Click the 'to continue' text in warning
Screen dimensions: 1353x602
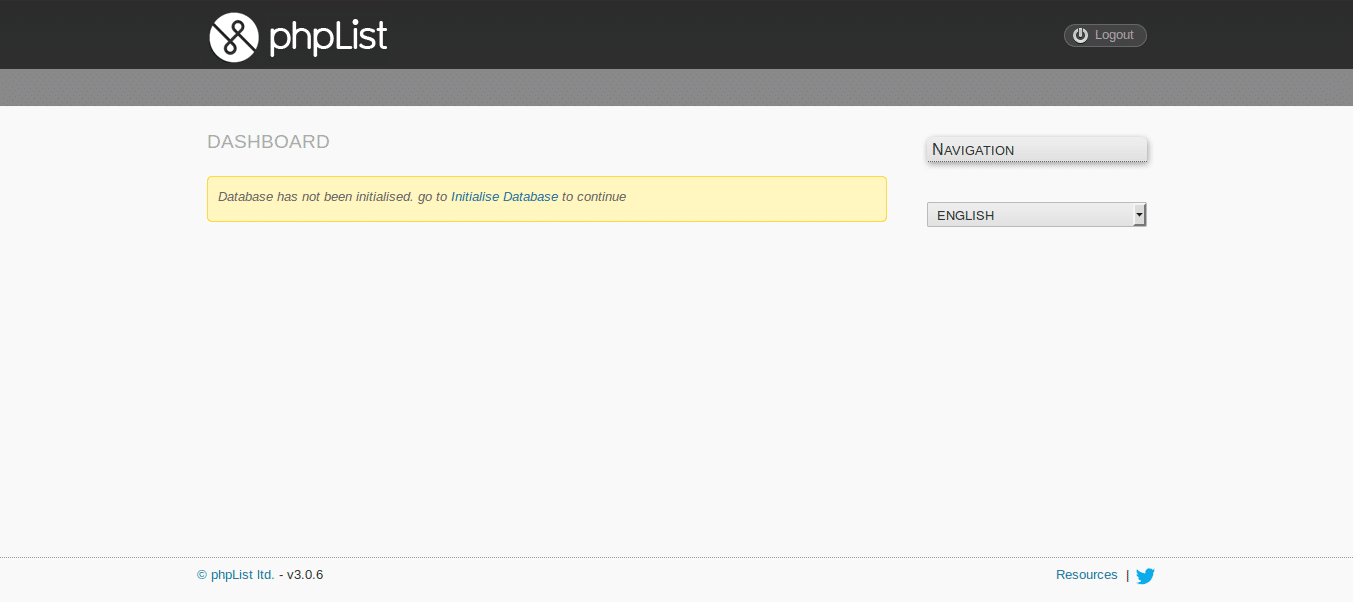pyautogui.click(x=594, y=197)
